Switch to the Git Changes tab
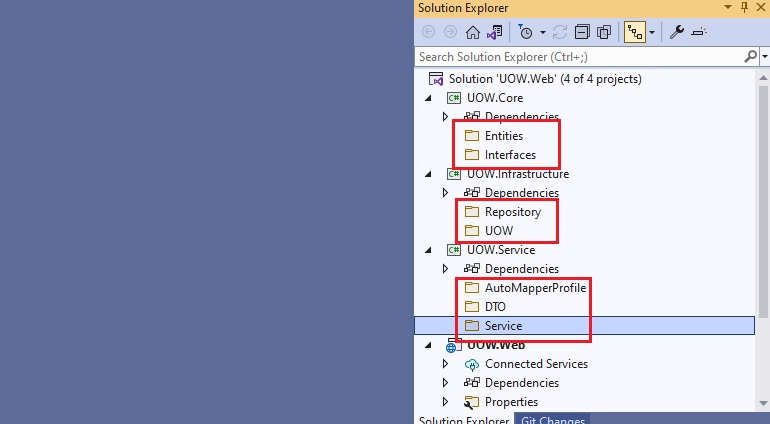This screenshot has height=424, width=770. point(552,419)
